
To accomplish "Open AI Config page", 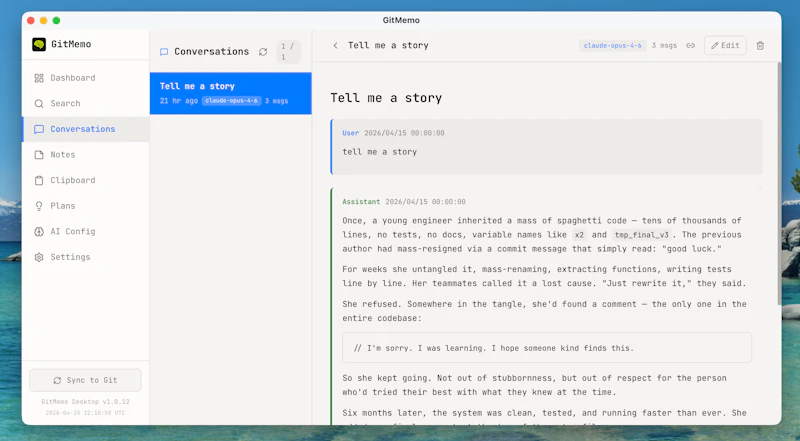I will [x=86, y=231].
